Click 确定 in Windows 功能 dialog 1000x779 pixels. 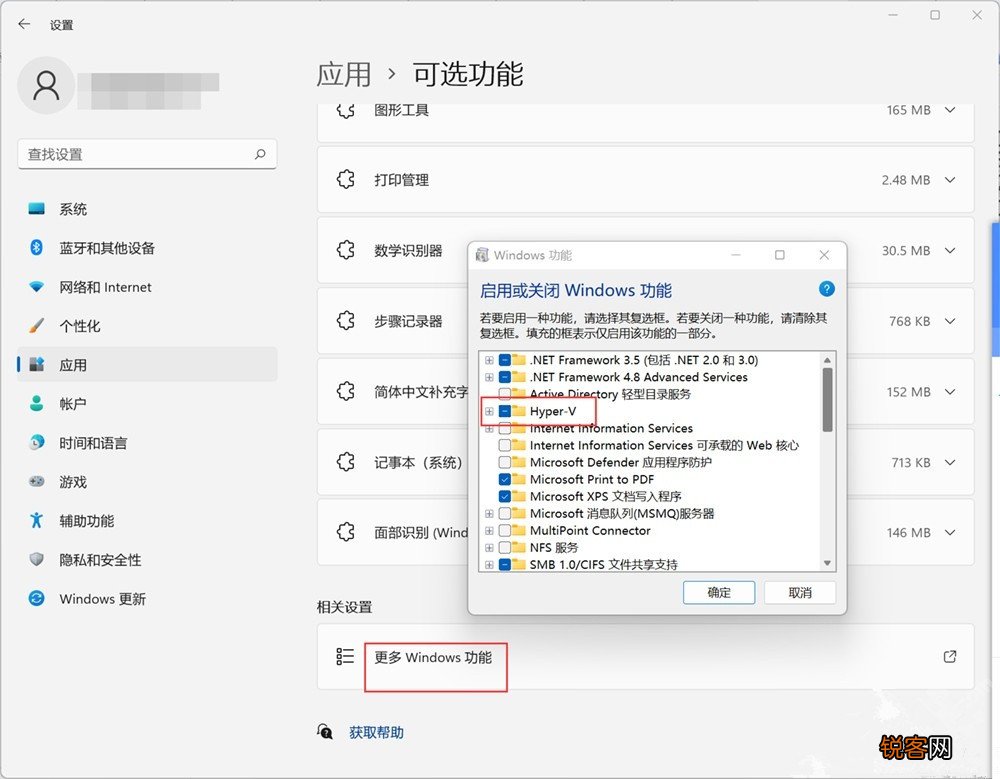pos(719,593)
